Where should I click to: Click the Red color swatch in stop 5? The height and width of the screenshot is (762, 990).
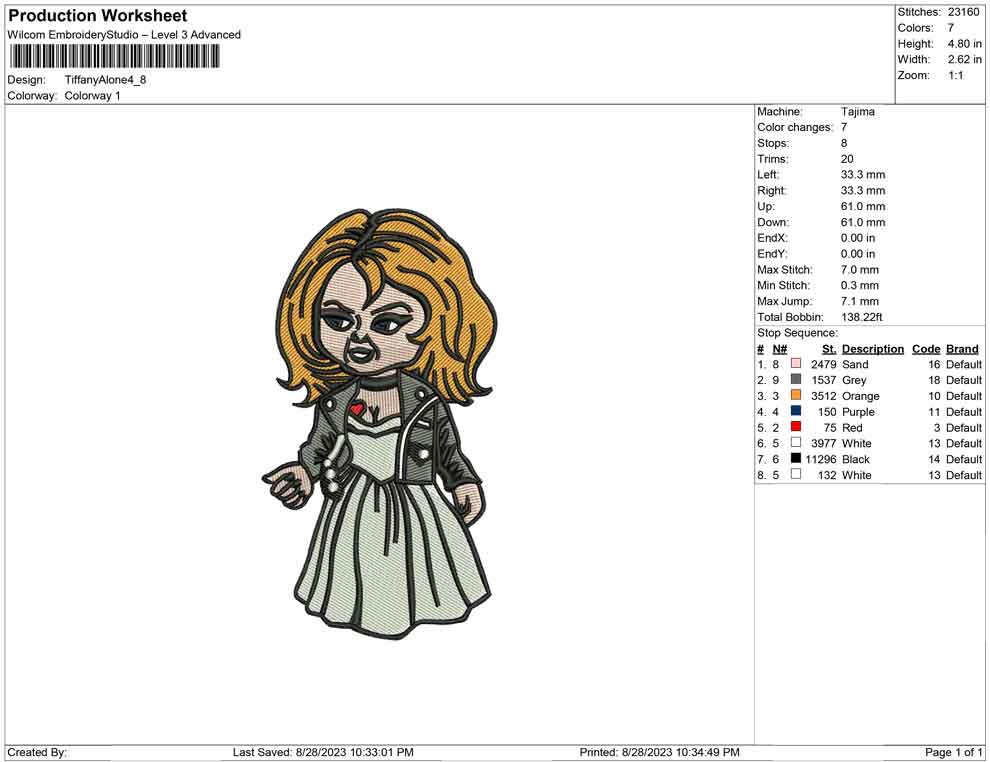[796, 427]
